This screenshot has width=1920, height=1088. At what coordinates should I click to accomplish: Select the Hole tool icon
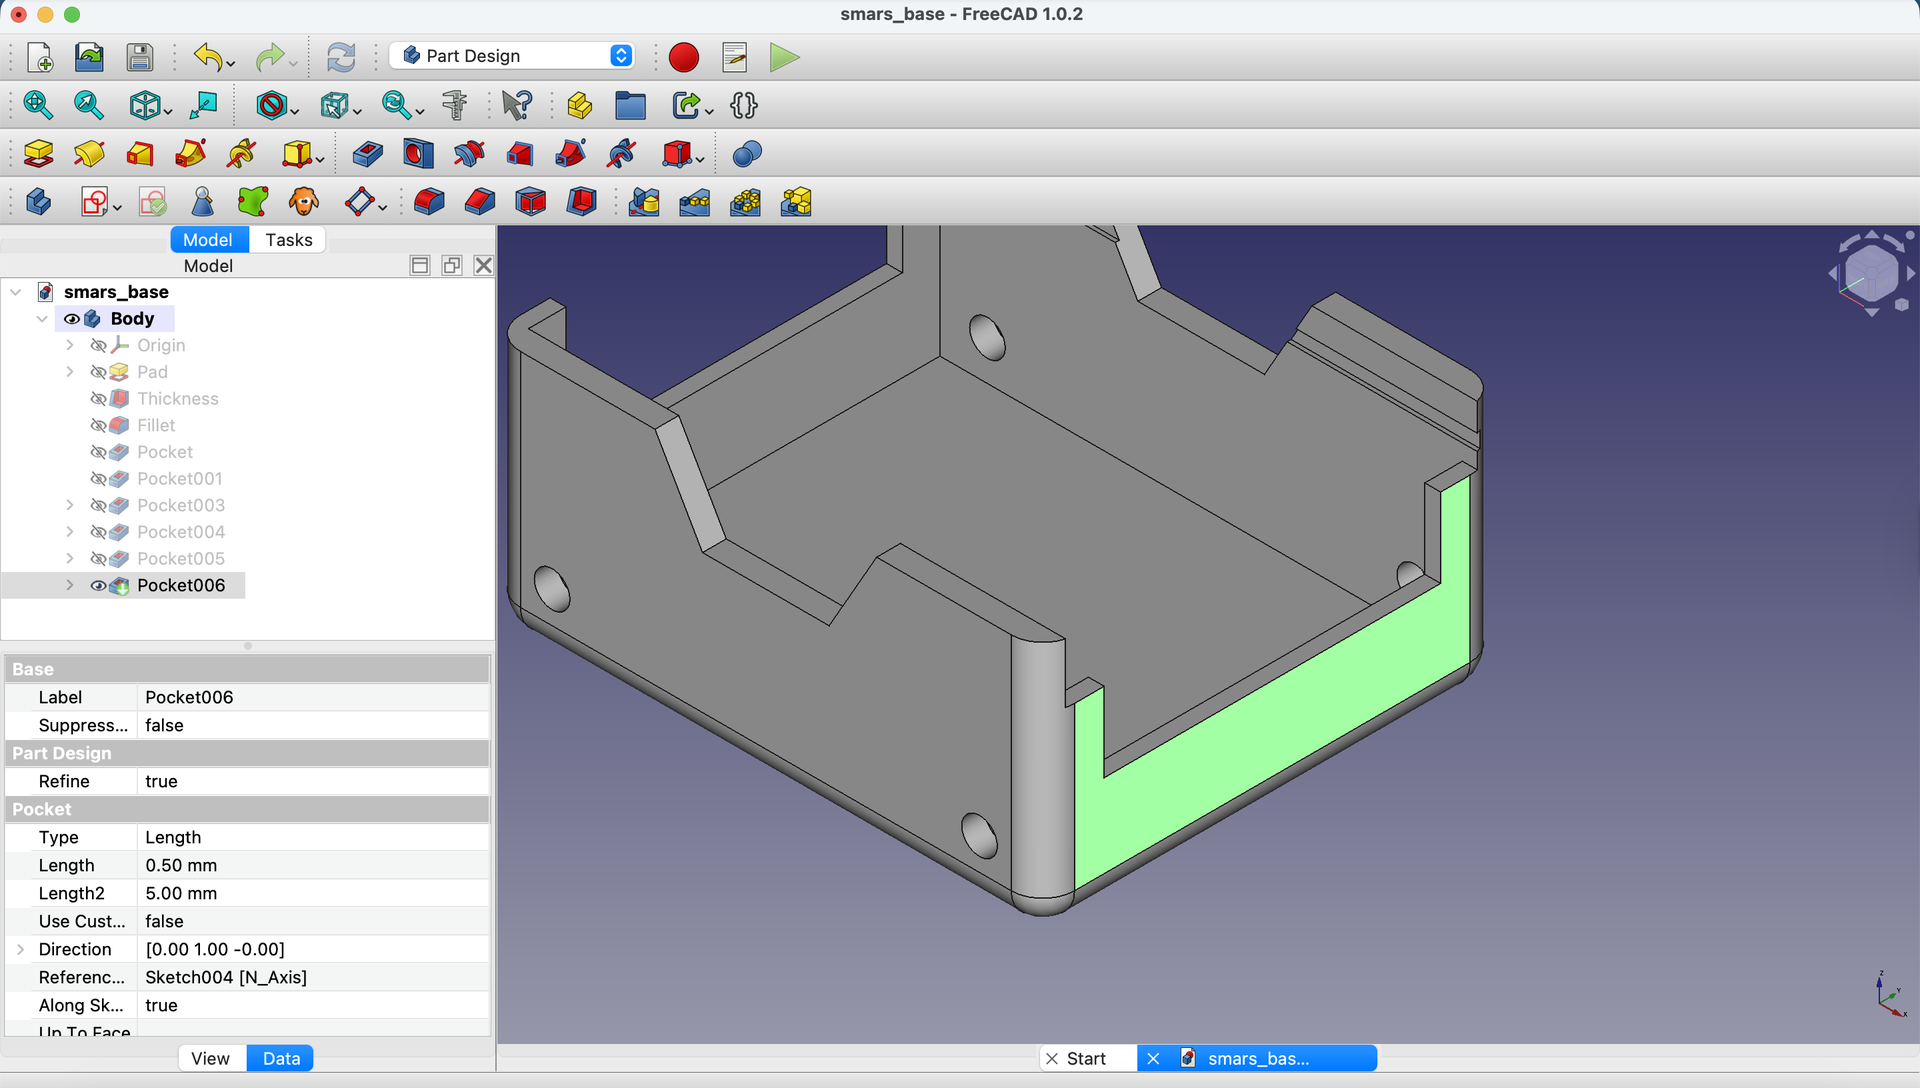pyautogui.click(x=418, y=154)
